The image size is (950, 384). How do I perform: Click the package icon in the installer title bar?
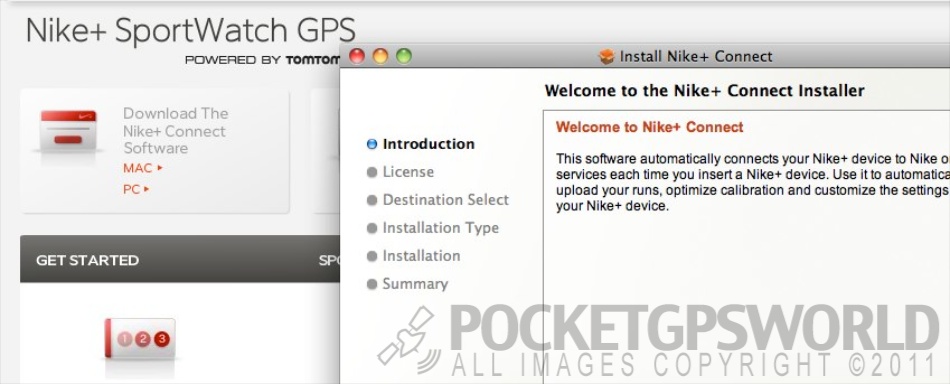click(x=606, y=57)
